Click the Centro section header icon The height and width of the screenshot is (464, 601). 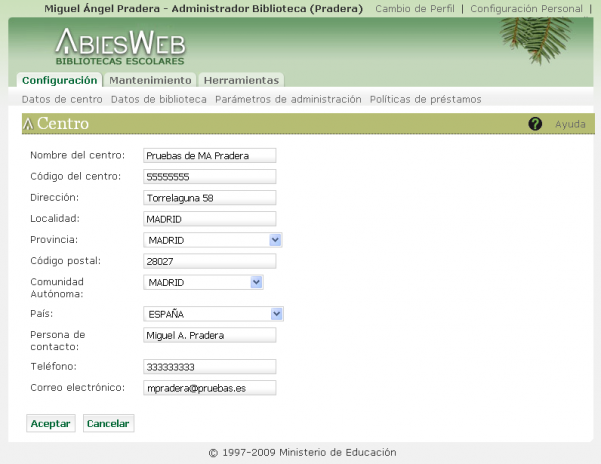[28, 124]
